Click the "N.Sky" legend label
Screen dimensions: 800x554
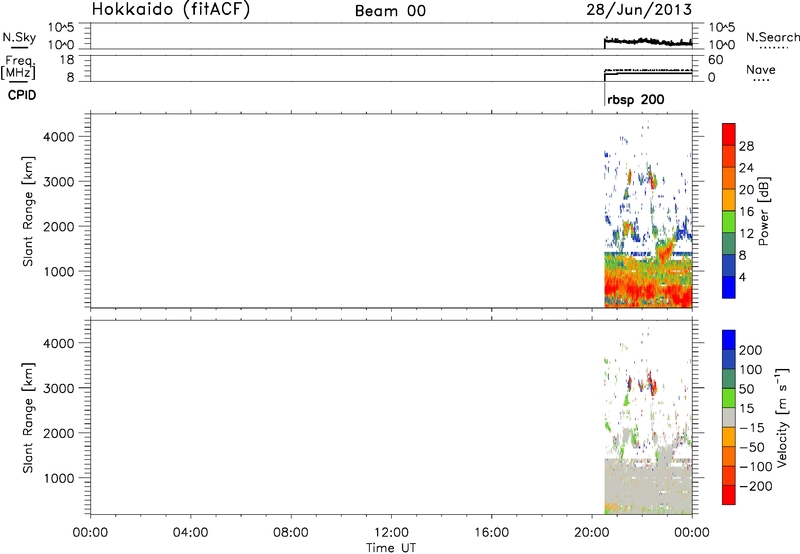(x=19, y=37)
